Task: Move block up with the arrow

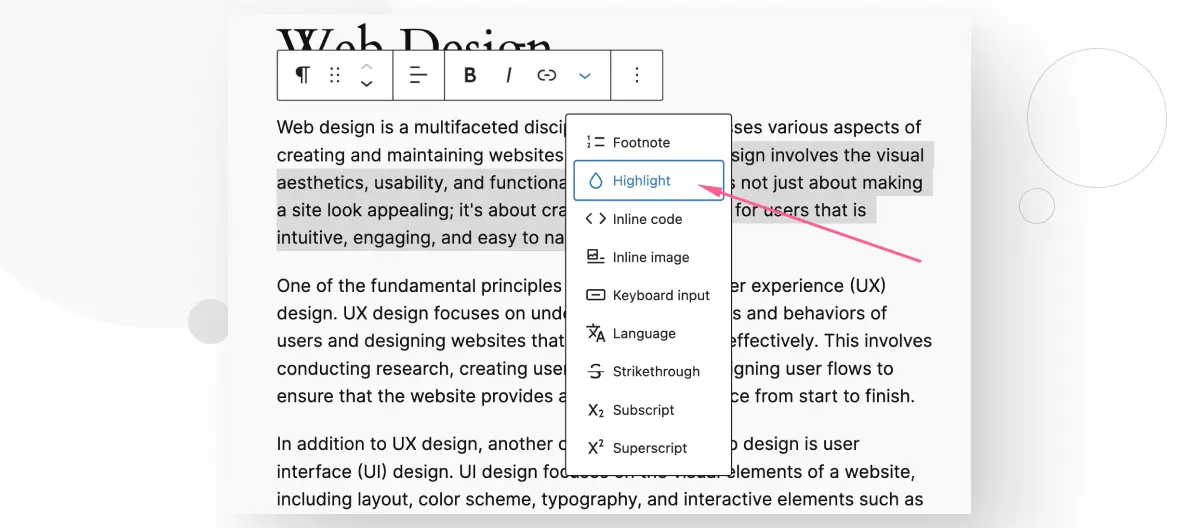Action: pyautogui.click(x=367, y=66)
